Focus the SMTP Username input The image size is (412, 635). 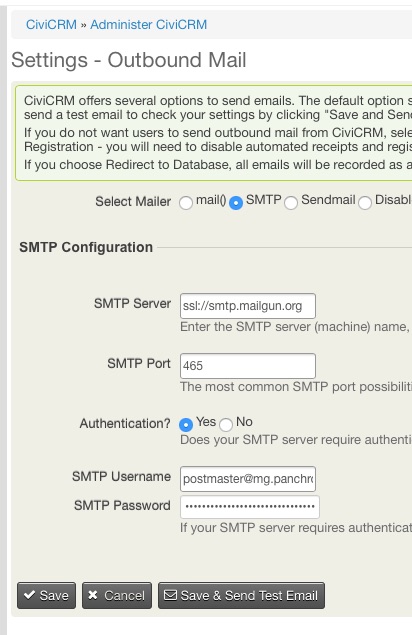(x=248, y=479)
